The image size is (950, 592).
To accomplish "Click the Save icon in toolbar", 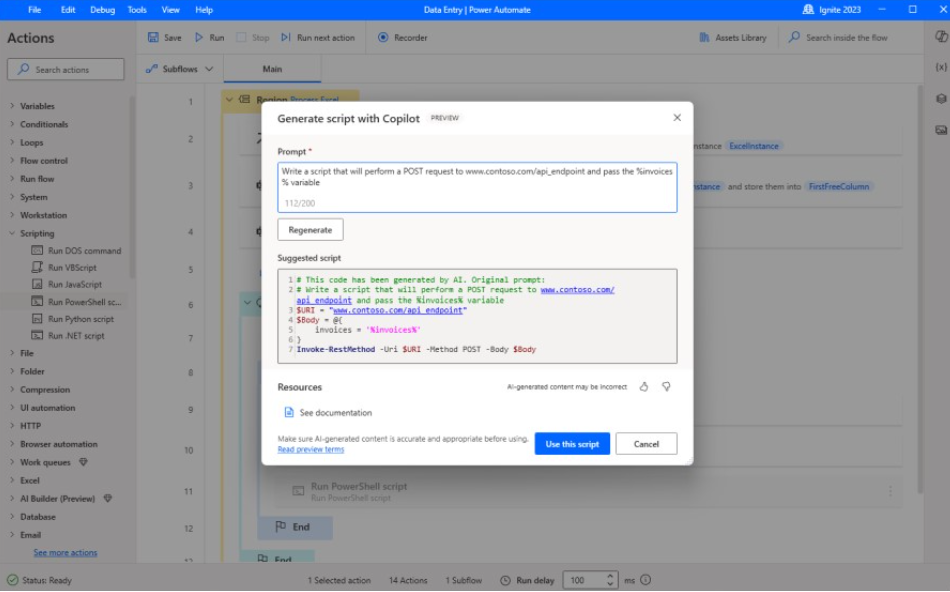I will coord(153,38).
